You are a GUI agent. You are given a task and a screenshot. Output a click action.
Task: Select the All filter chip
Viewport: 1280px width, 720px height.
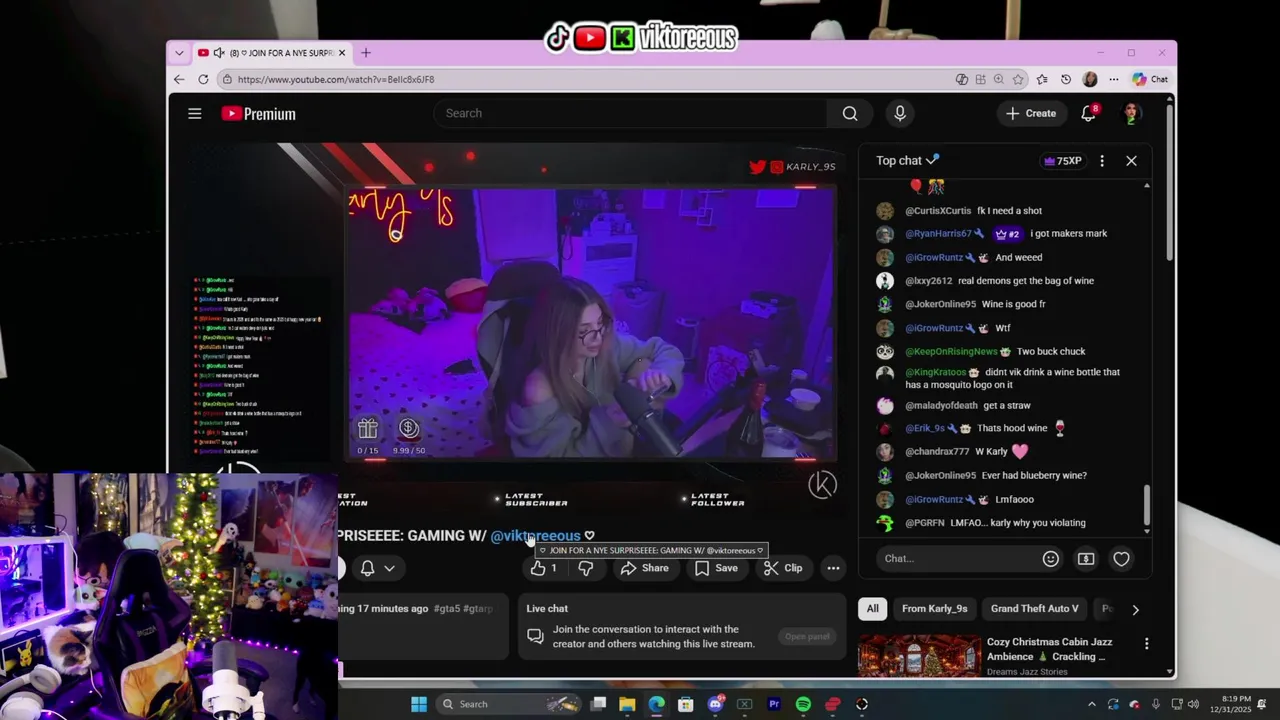[x=873, y=609]
